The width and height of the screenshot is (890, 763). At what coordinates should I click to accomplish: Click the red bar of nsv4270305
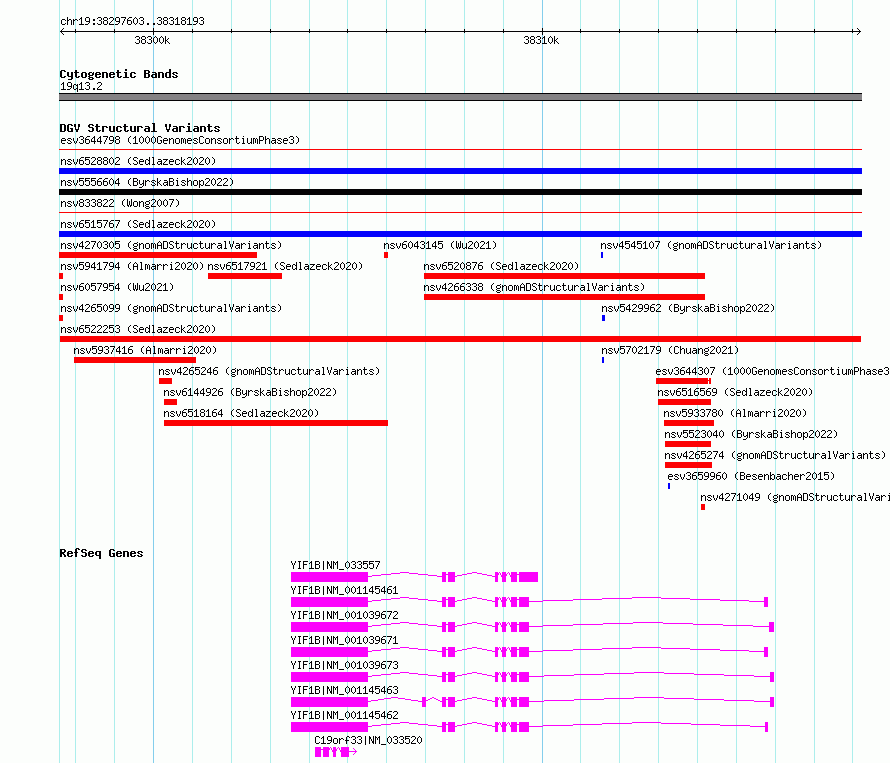coord(158,255)
